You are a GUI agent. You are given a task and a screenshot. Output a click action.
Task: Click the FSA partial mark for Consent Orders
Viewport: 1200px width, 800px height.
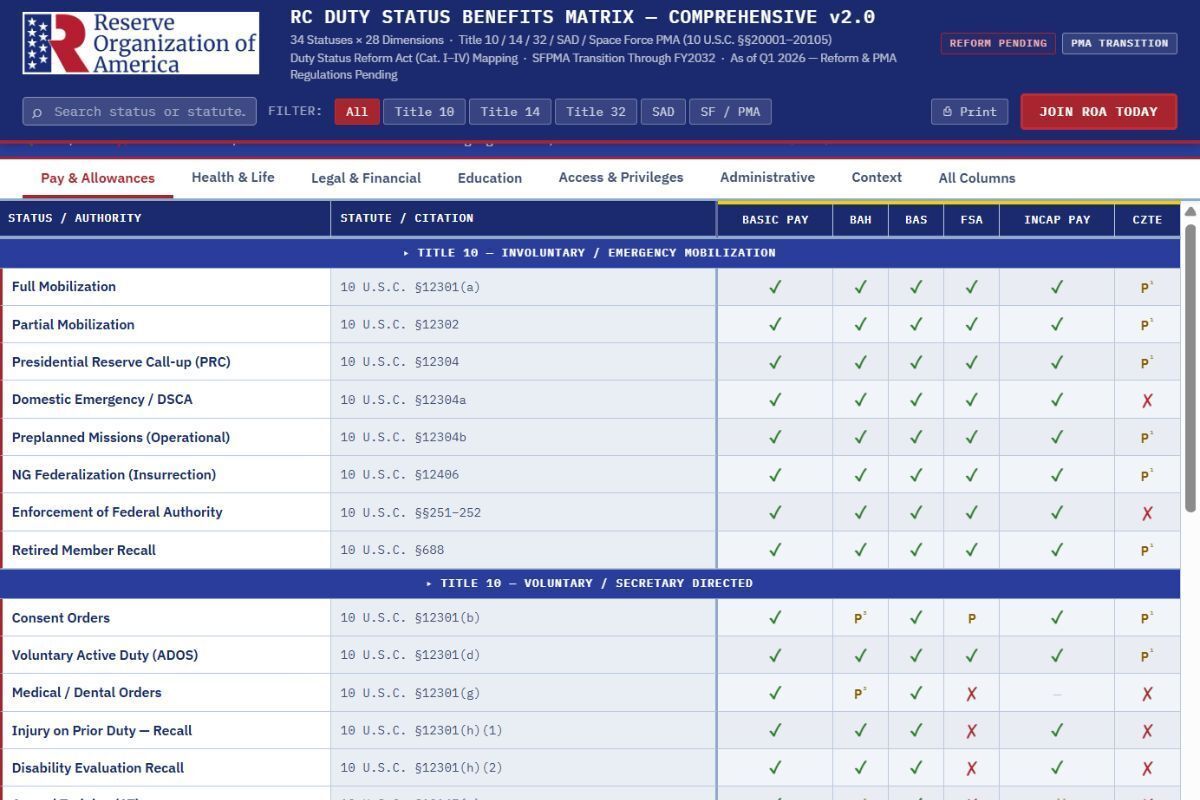click(971, 619)
